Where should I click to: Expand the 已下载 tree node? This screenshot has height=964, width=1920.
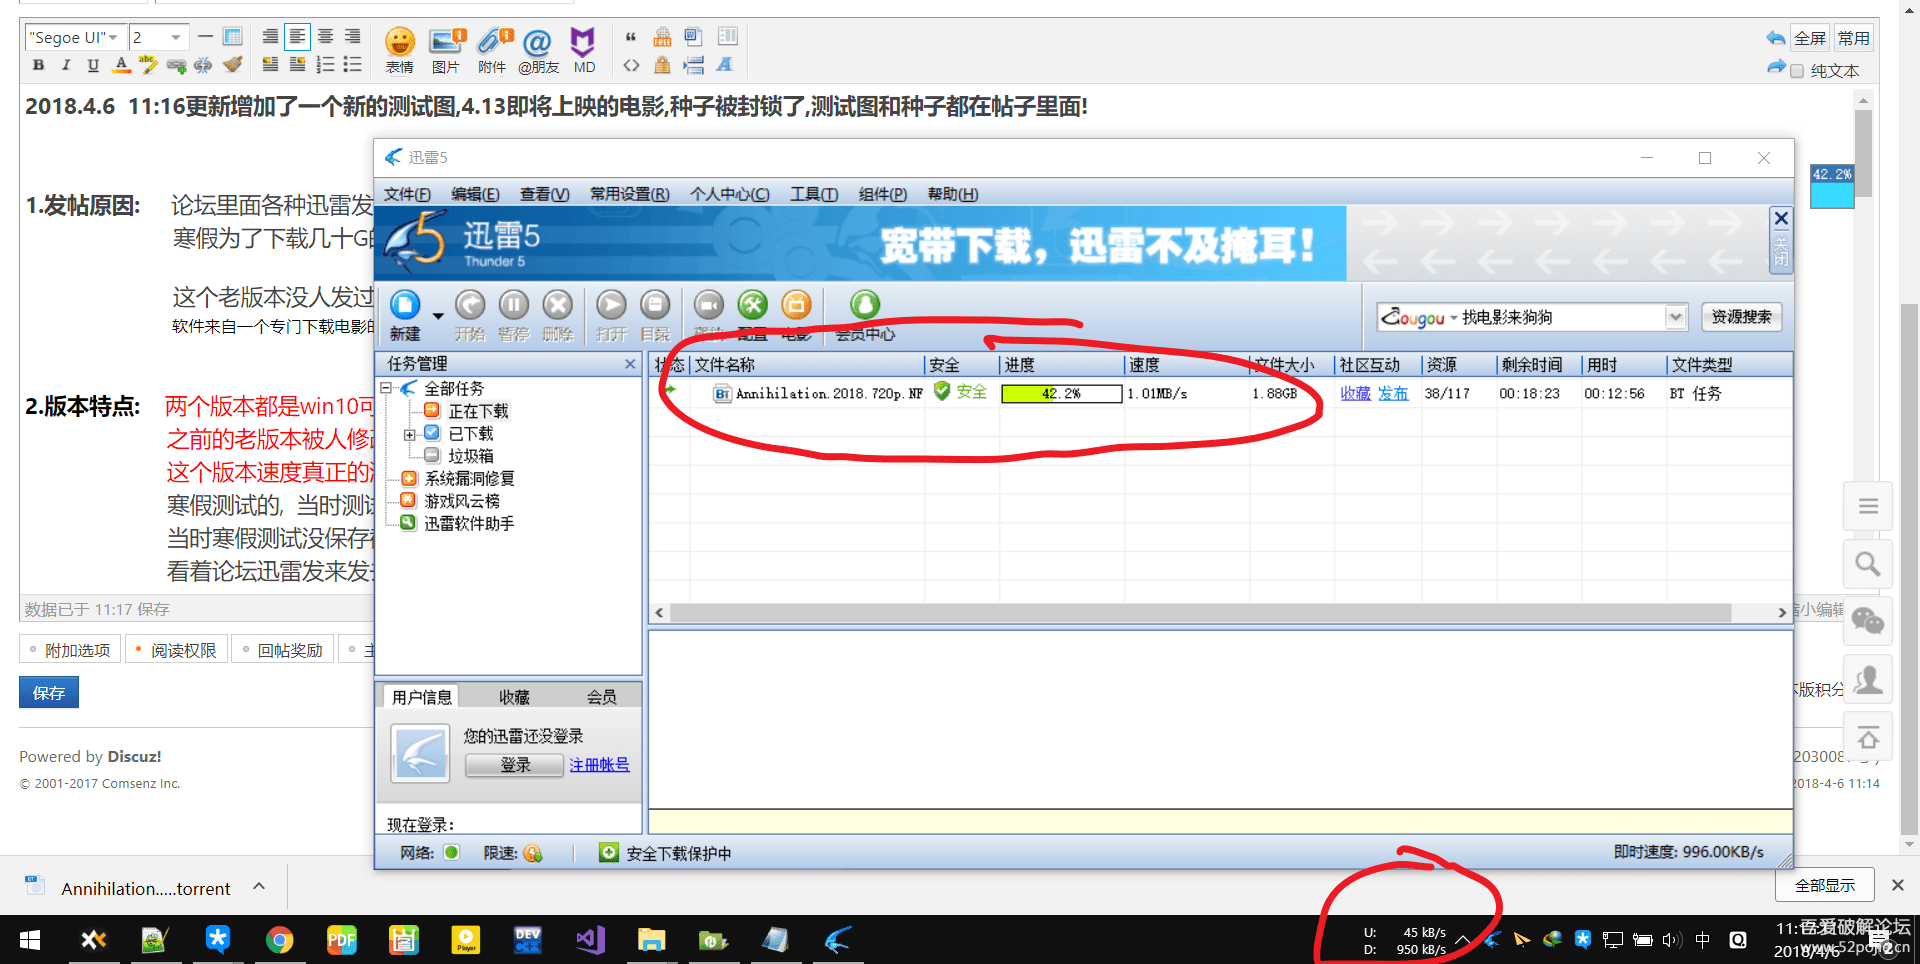409,434
